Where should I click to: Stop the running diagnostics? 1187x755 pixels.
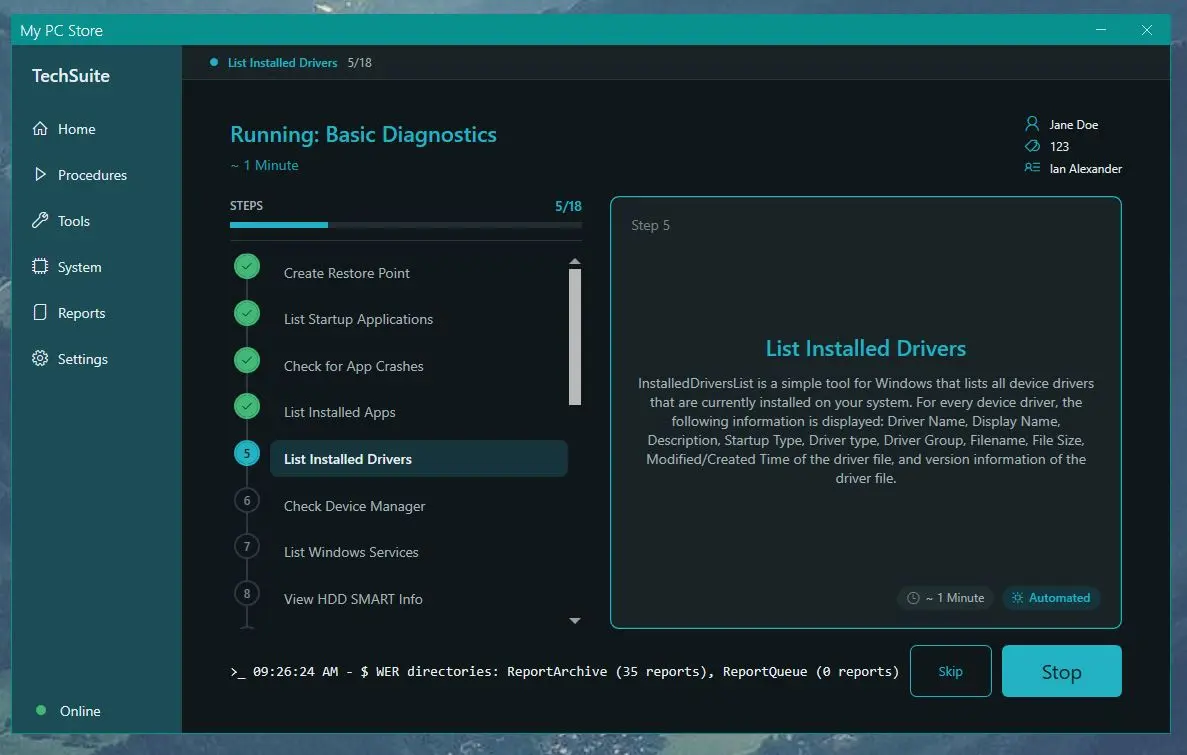pyautogui.click(x=1061, y=671)
